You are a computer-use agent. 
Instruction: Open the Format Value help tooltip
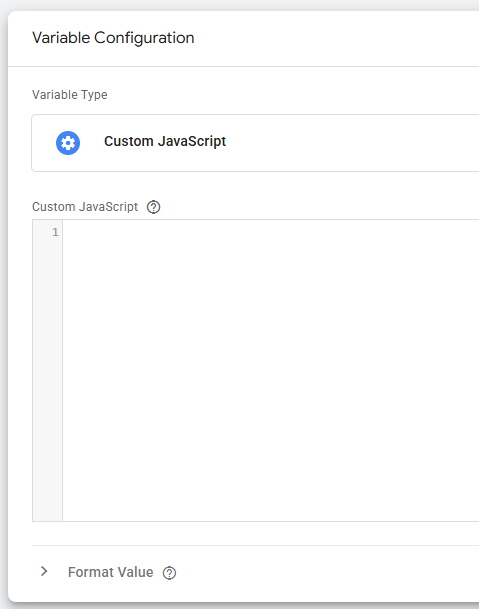169,573
